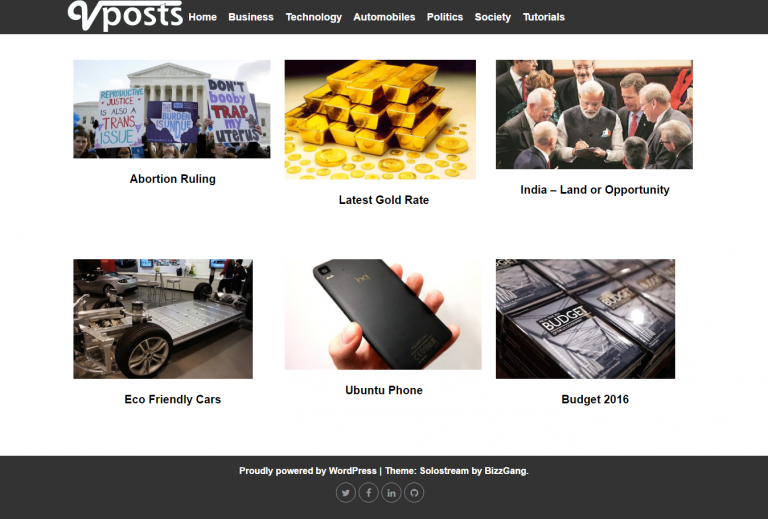Open the GitHub social icon in footer

coord(414,493)
